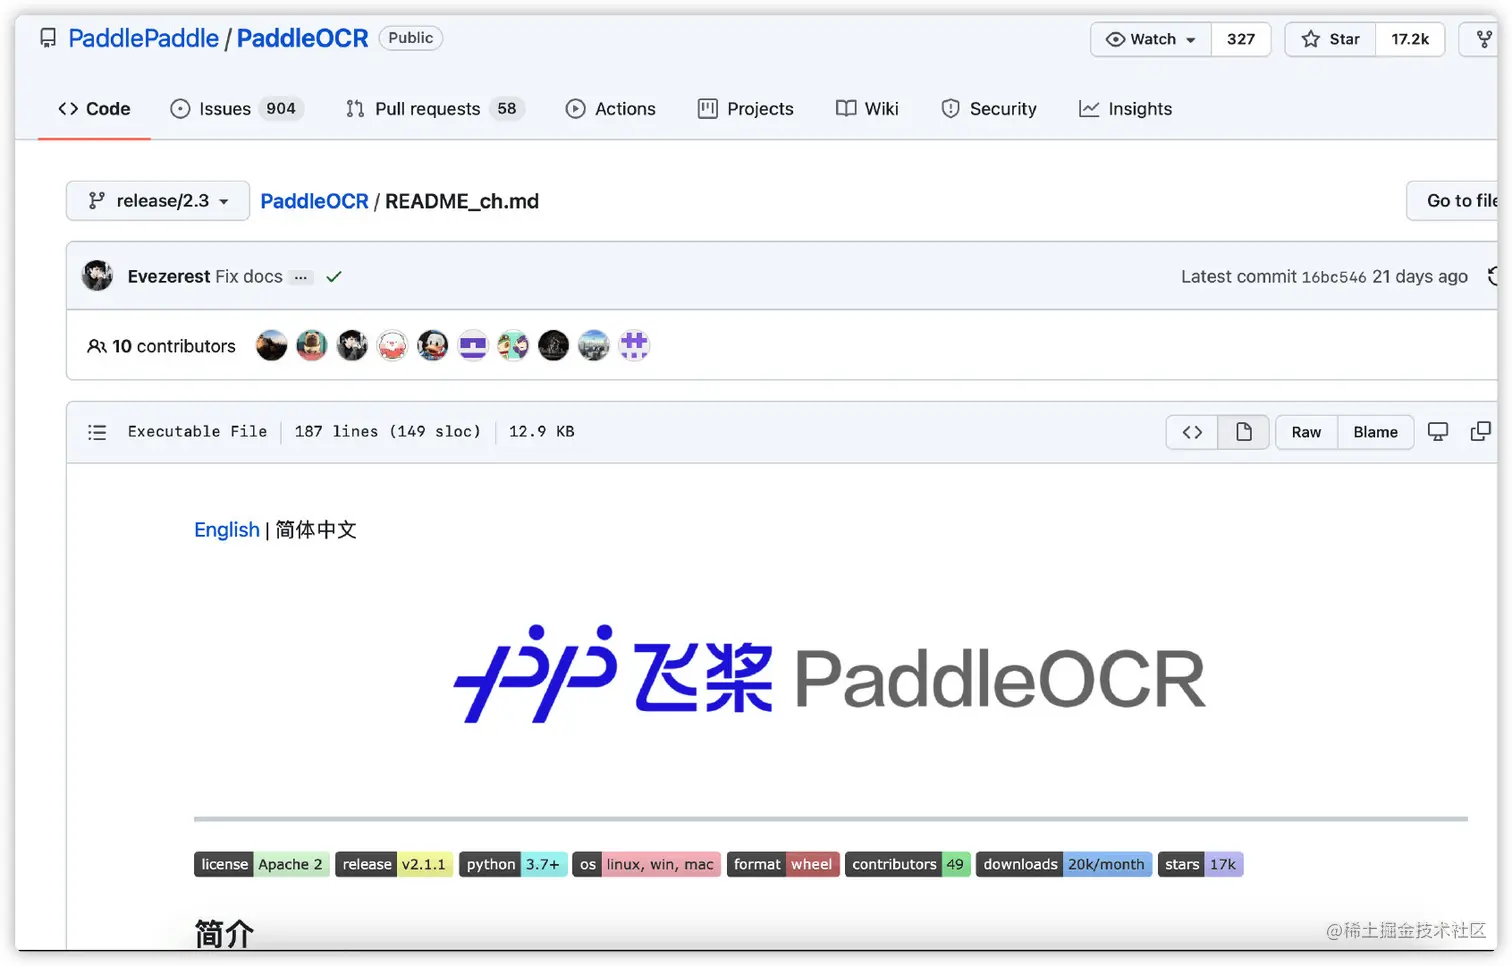Open the PaddlePaddle organization link
Viewport: 1512px width, 966px height.
pos(143,38)
